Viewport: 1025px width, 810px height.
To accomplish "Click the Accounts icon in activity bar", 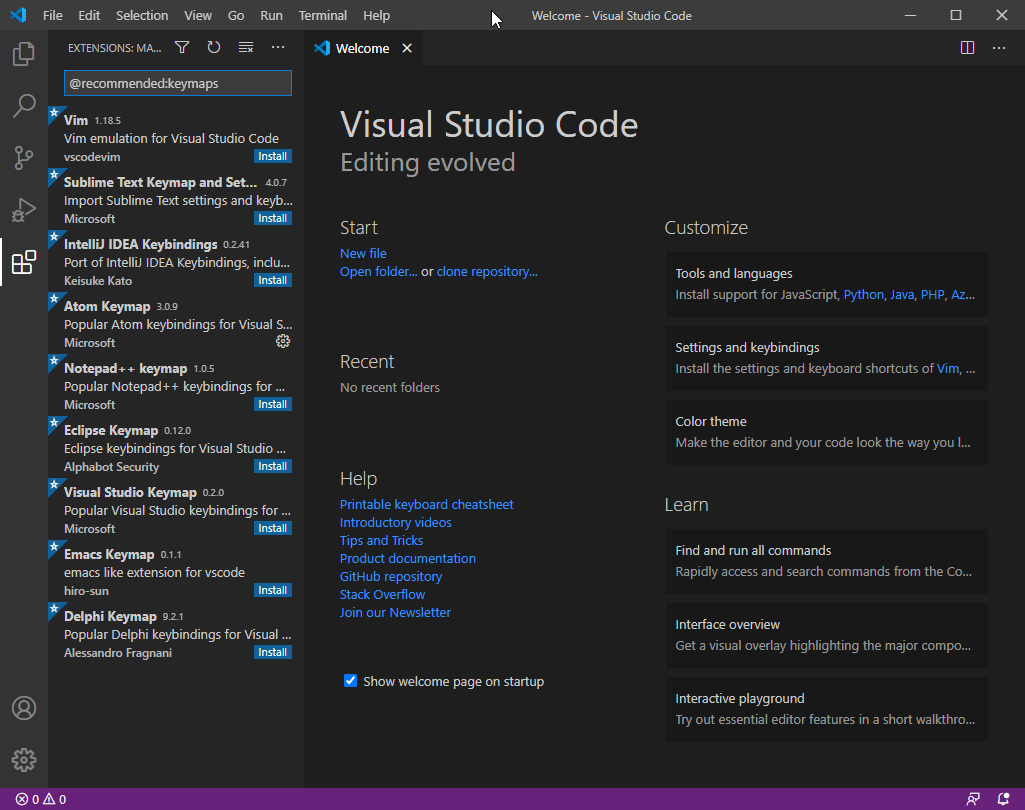I will click(24, 708).
